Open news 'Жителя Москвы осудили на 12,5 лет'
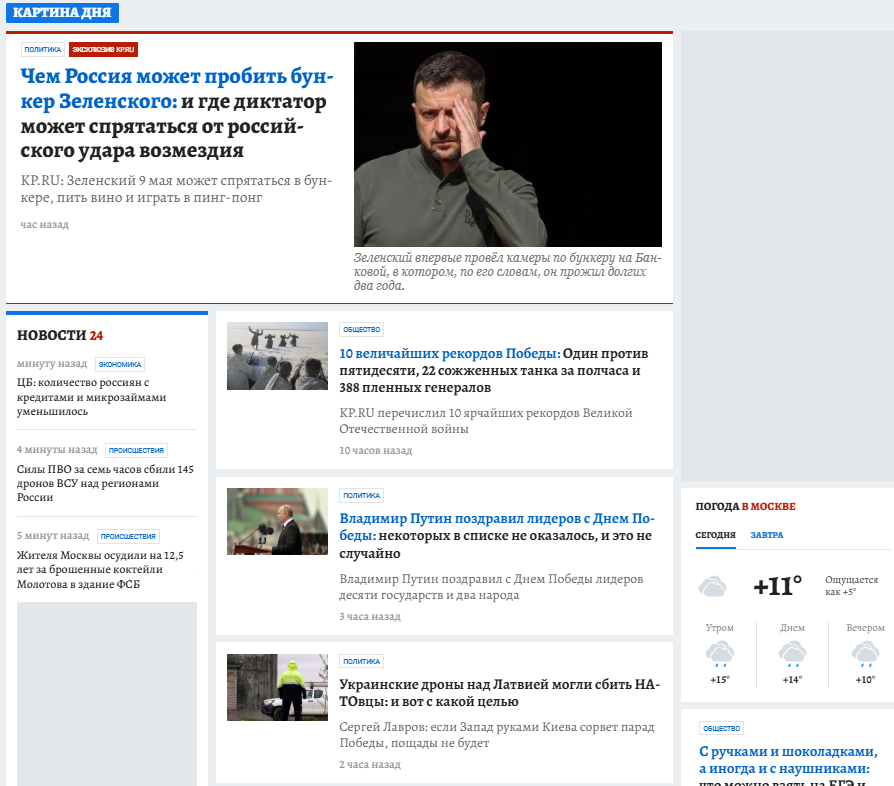The width and height of the screenshot is (894, 786). (100, 569)
